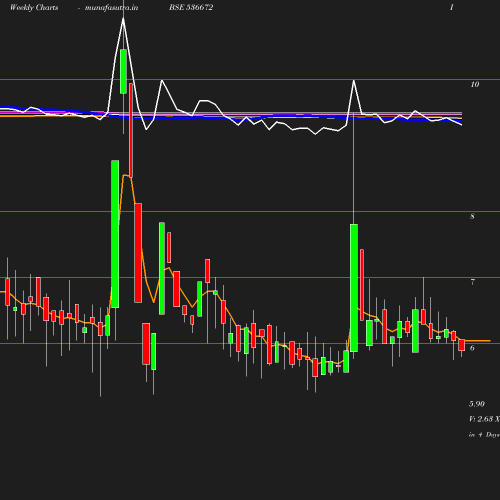The image size is (500, 500).
Task: Click the 'in 4 Days' text
Action: (484, 435)
